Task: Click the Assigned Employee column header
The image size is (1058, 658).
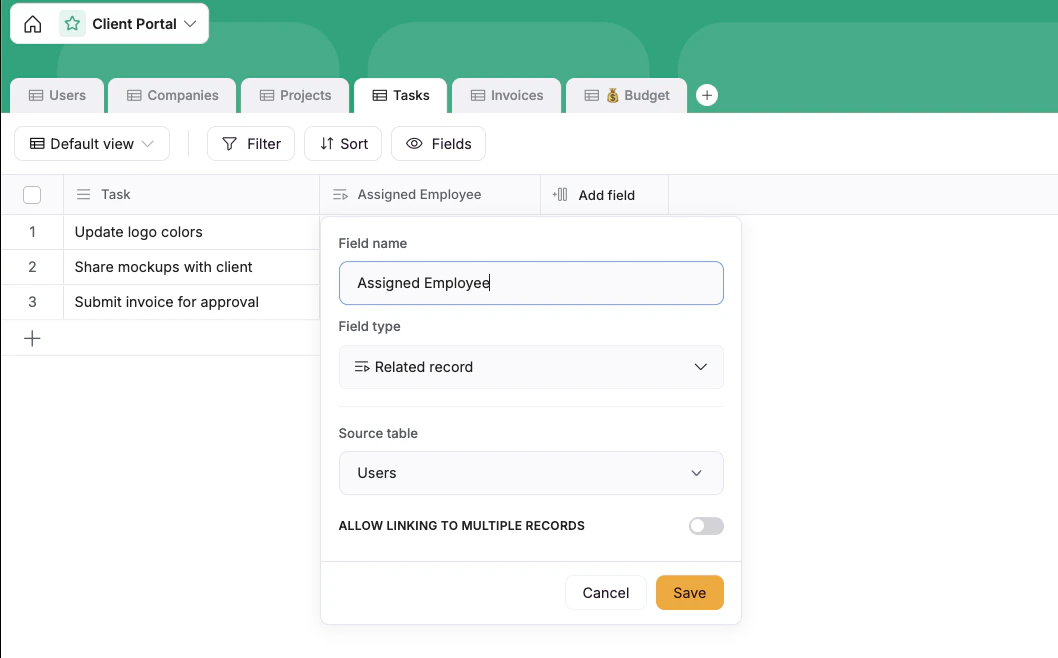Action: click(430, 194)
